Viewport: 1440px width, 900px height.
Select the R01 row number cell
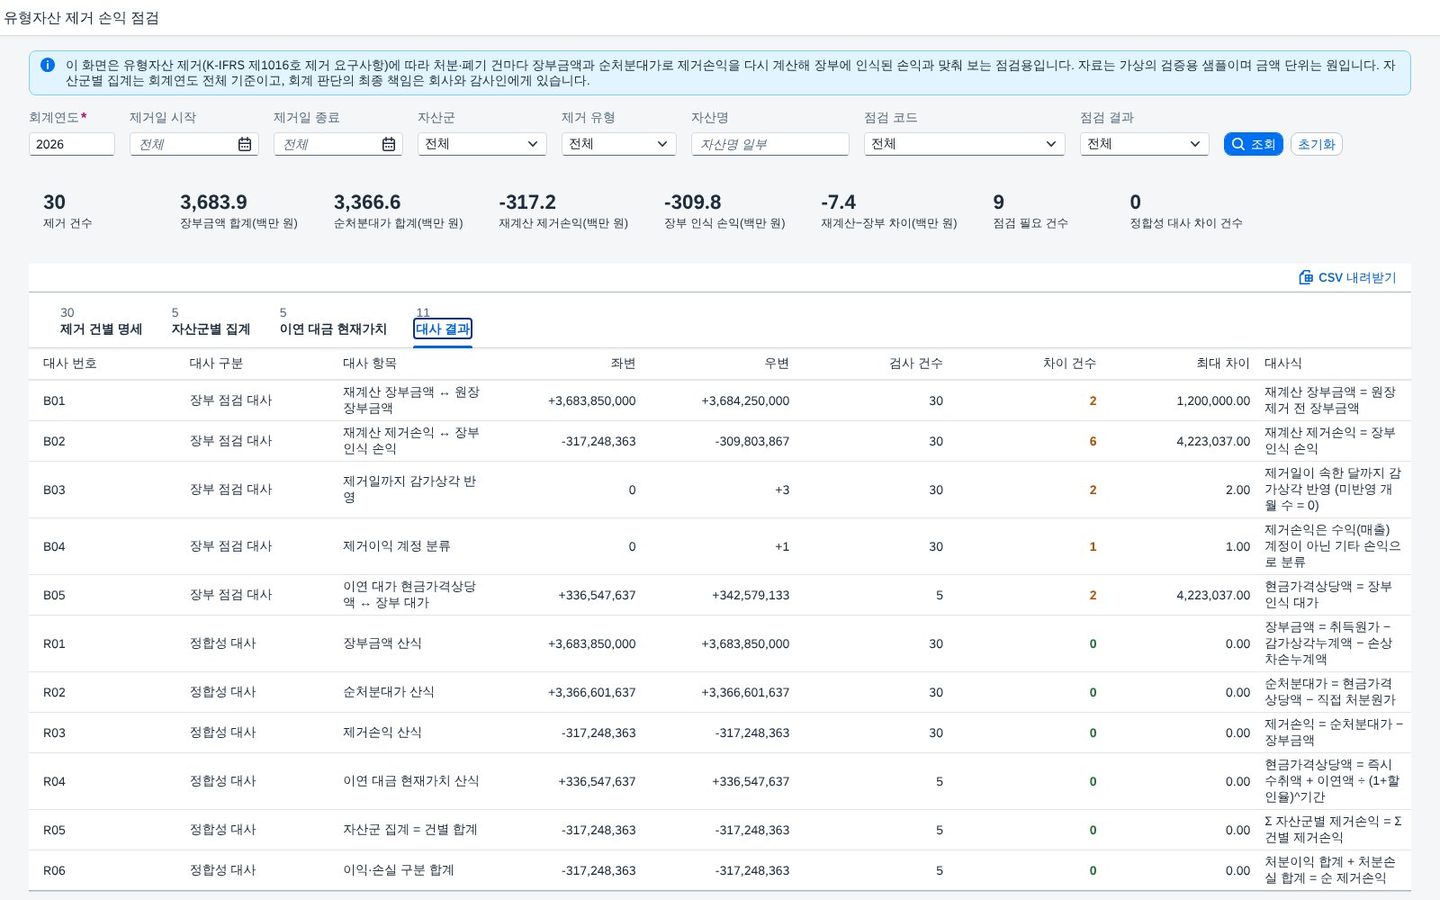54,644
